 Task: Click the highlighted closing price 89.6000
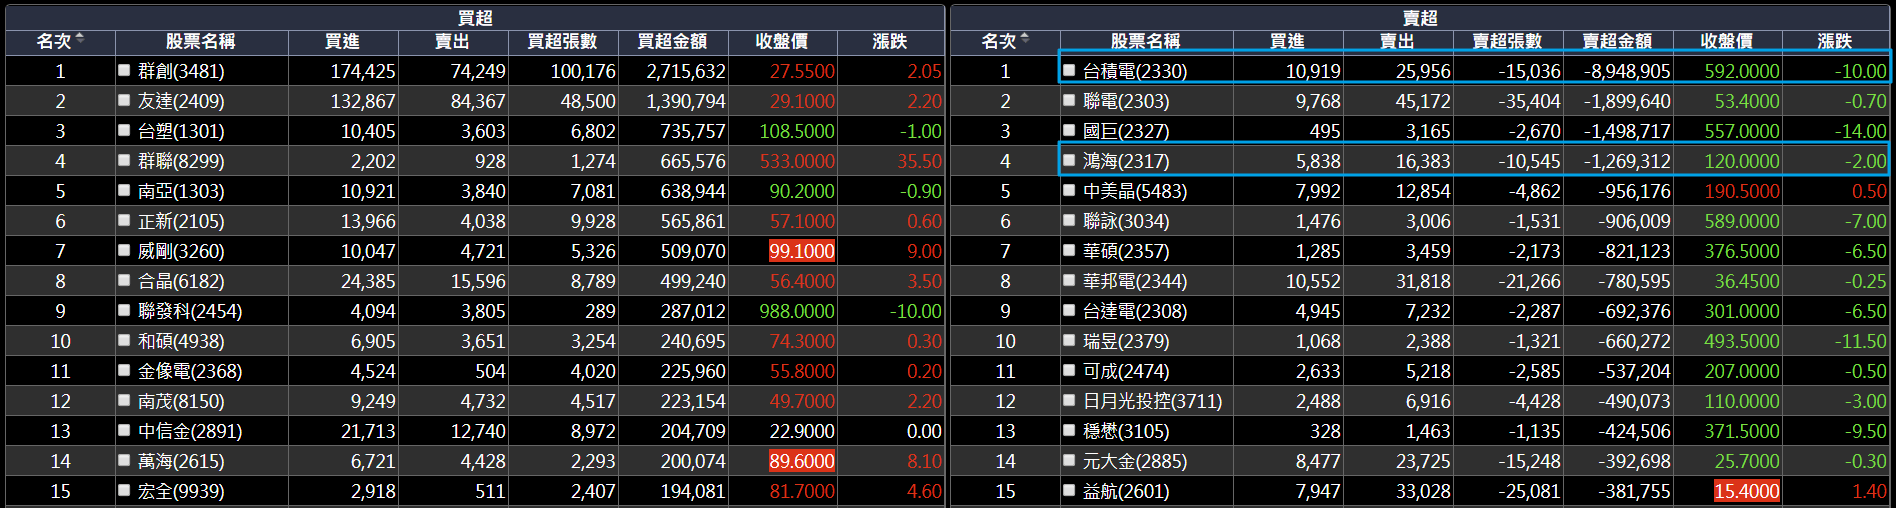(x=802, y=461)
